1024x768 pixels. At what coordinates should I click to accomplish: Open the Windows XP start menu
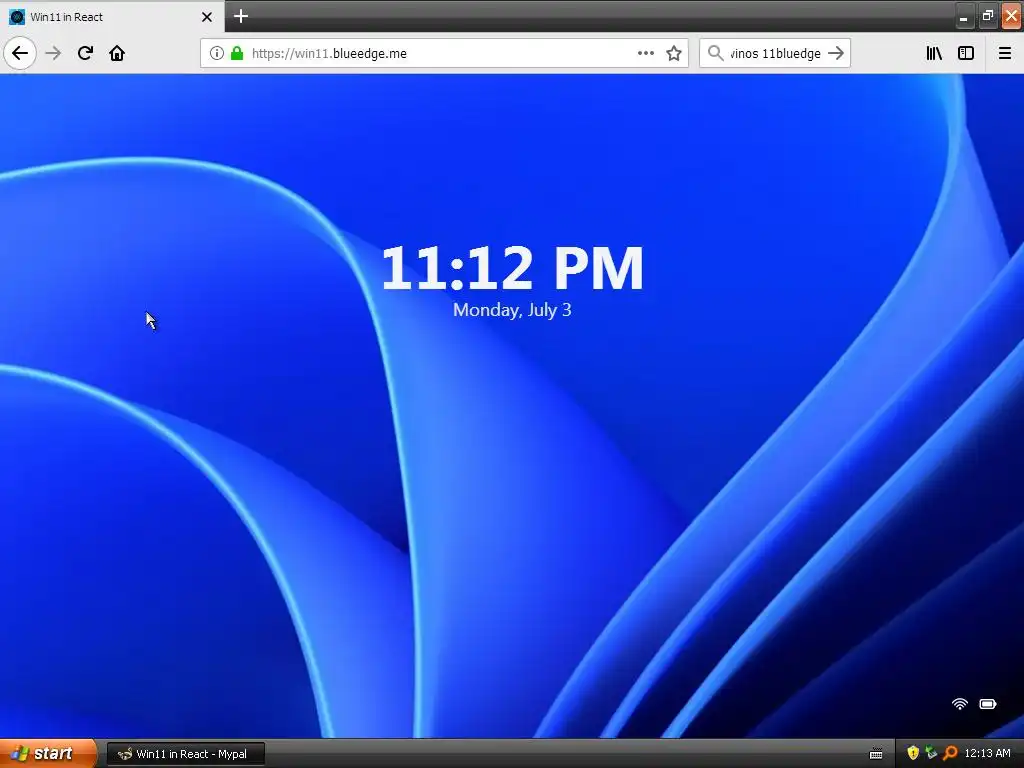[x=48, y=753]
